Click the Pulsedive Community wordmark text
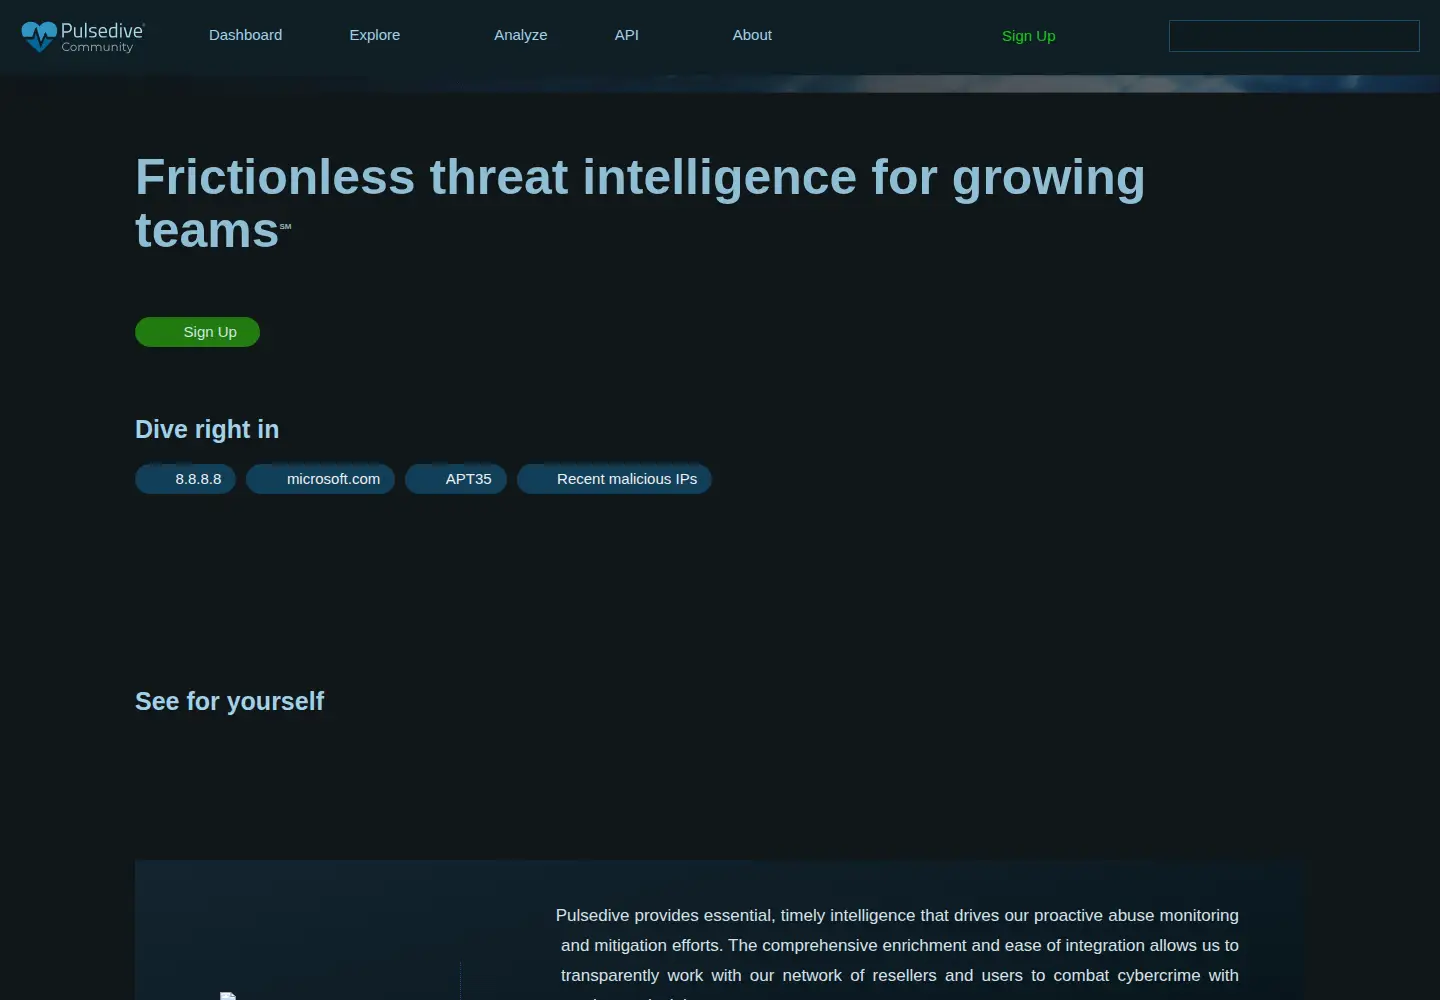 tap(103, 37)
